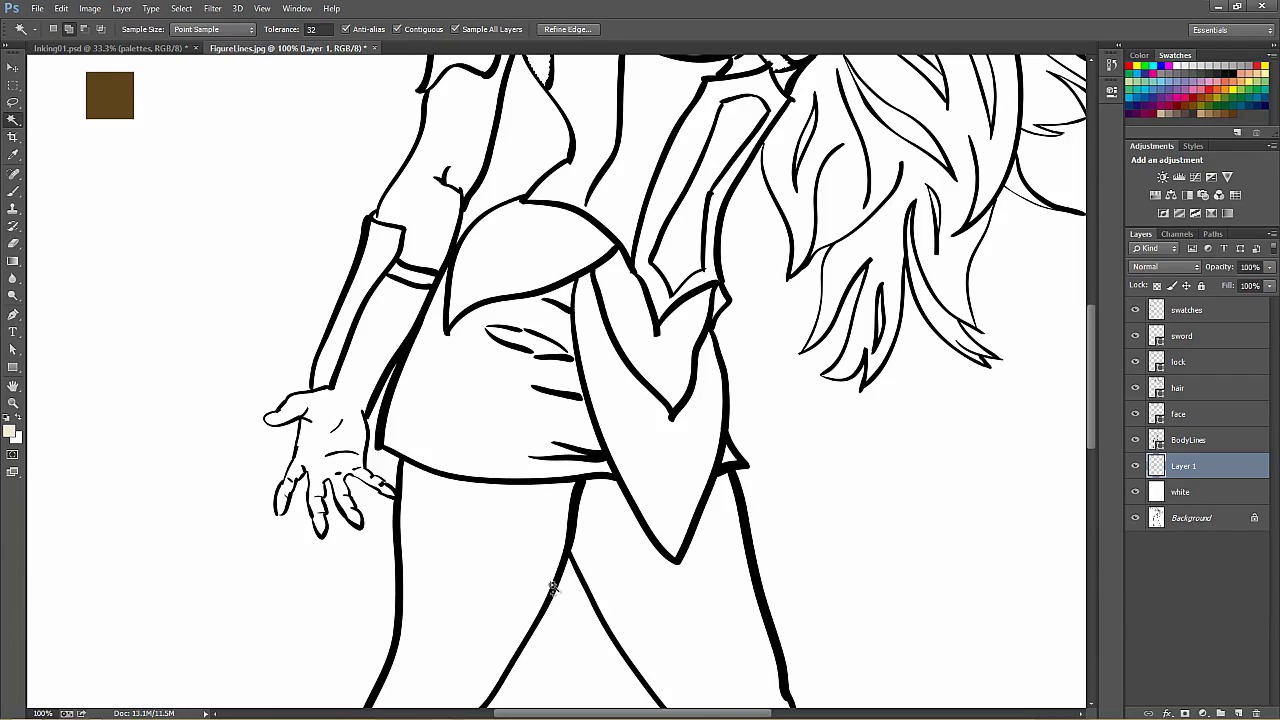Viewport: 1280px width, 720px height.
Task: Hide the swatches layer
Action: tap(1135, 310)
